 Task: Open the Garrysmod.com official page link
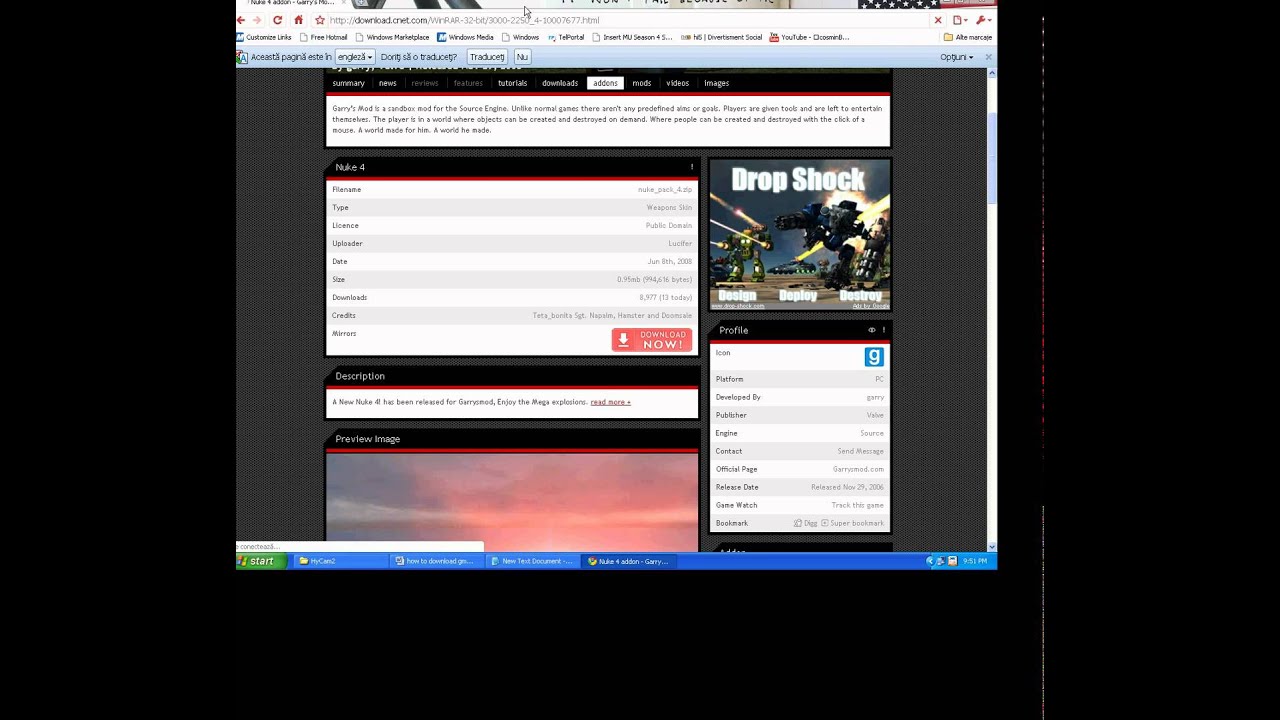point(858,469)
